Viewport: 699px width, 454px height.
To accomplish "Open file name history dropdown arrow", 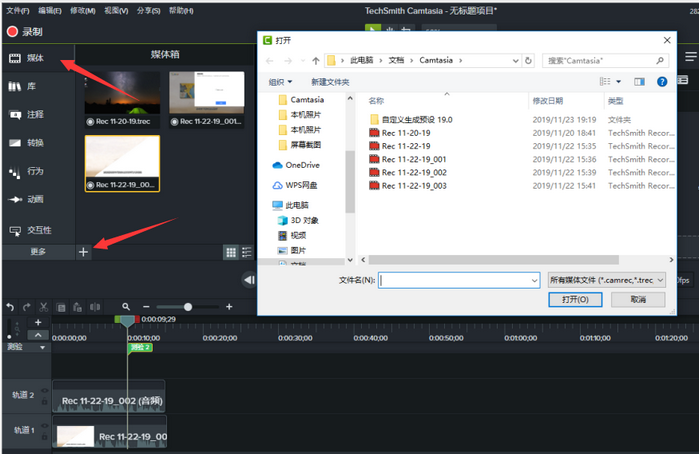I will (534, 281).
